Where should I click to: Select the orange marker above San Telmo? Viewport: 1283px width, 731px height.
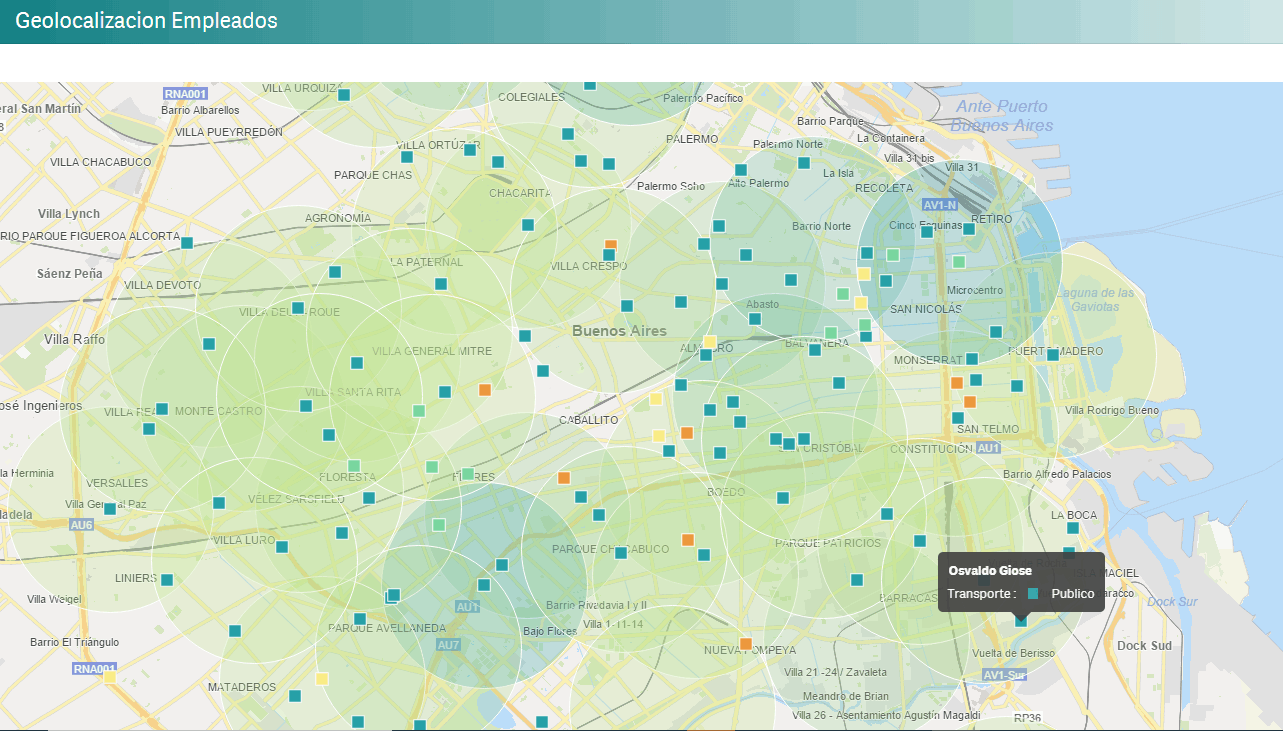pos(969,402)
